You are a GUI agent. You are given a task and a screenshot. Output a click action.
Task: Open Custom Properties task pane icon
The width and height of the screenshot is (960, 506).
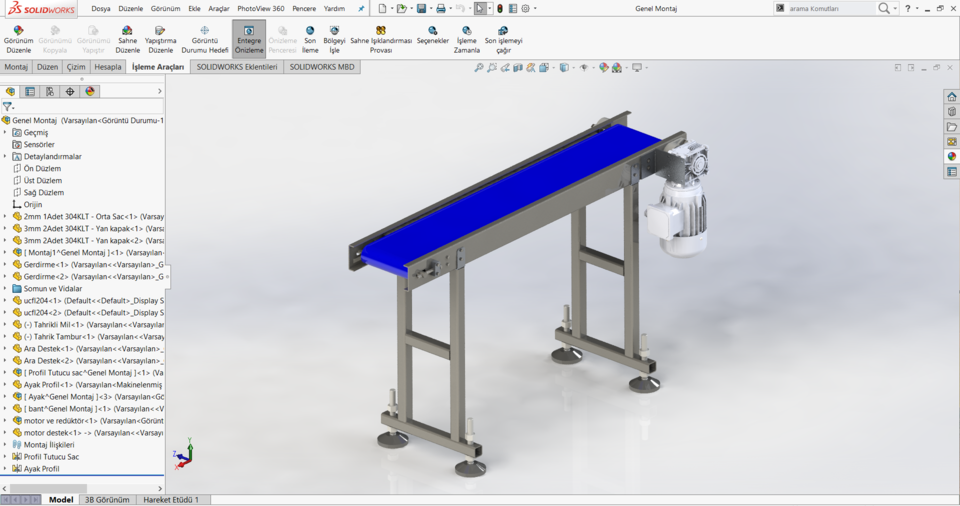point(951,172)
